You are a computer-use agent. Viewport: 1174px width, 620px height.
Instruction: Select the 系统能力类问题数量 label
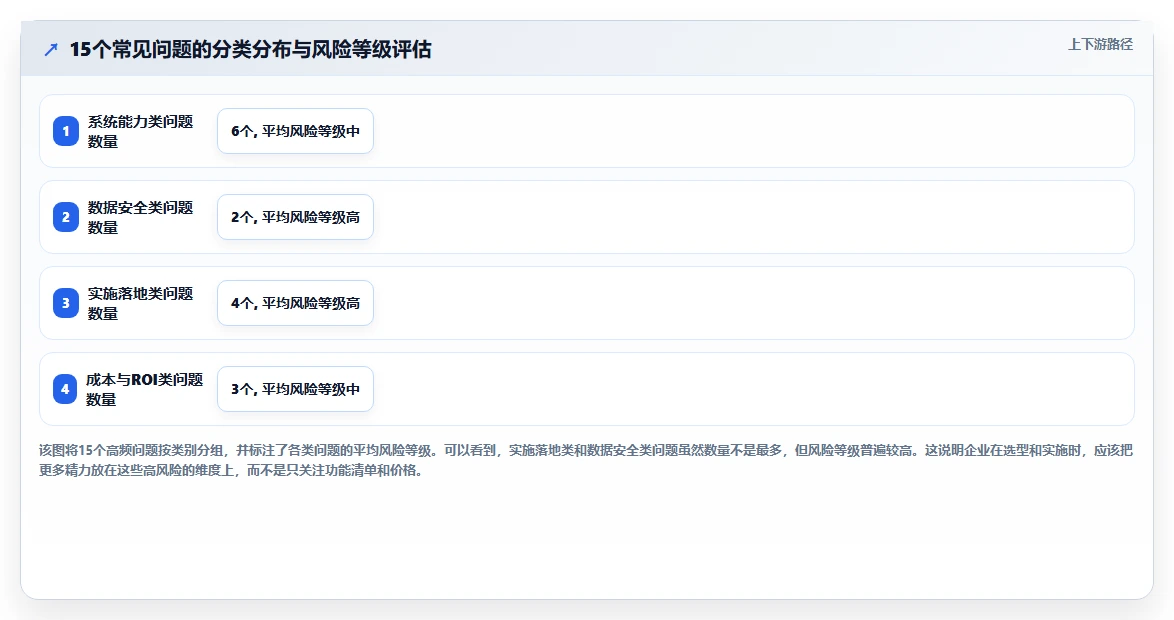tap(141, 131)
